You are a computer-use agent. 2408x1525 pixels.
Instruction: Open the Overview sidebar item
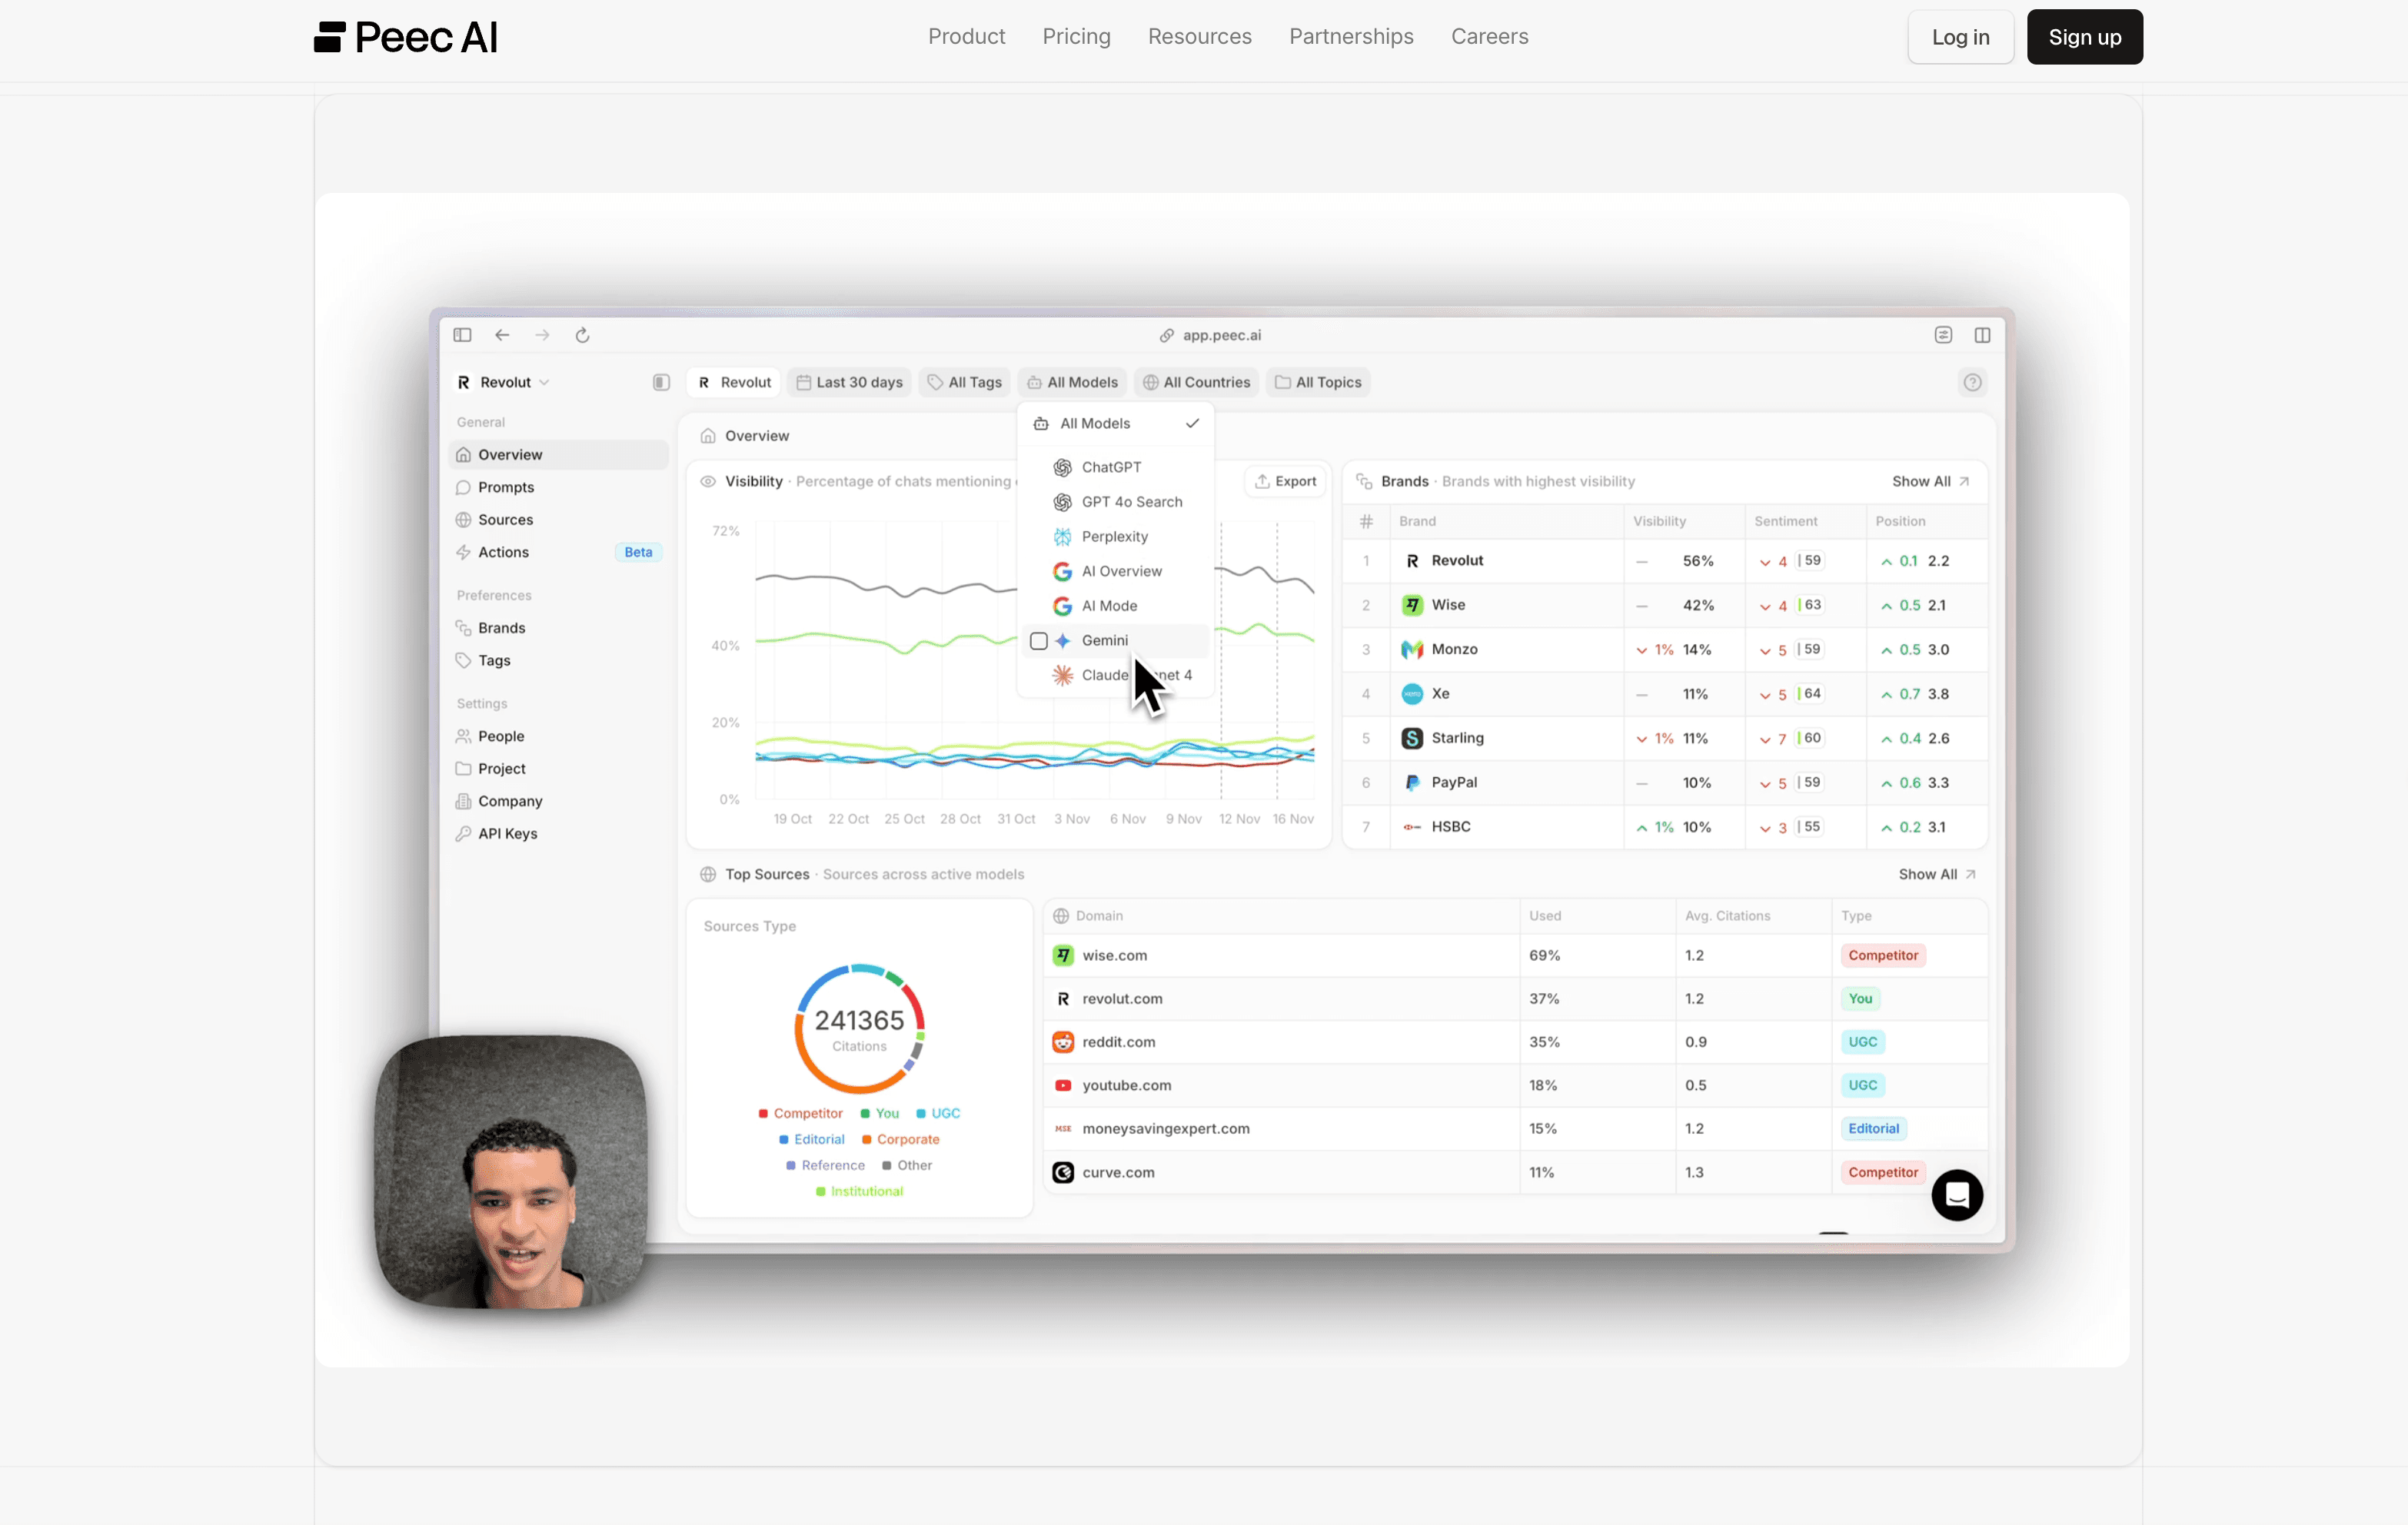click(x=558, y=454)
